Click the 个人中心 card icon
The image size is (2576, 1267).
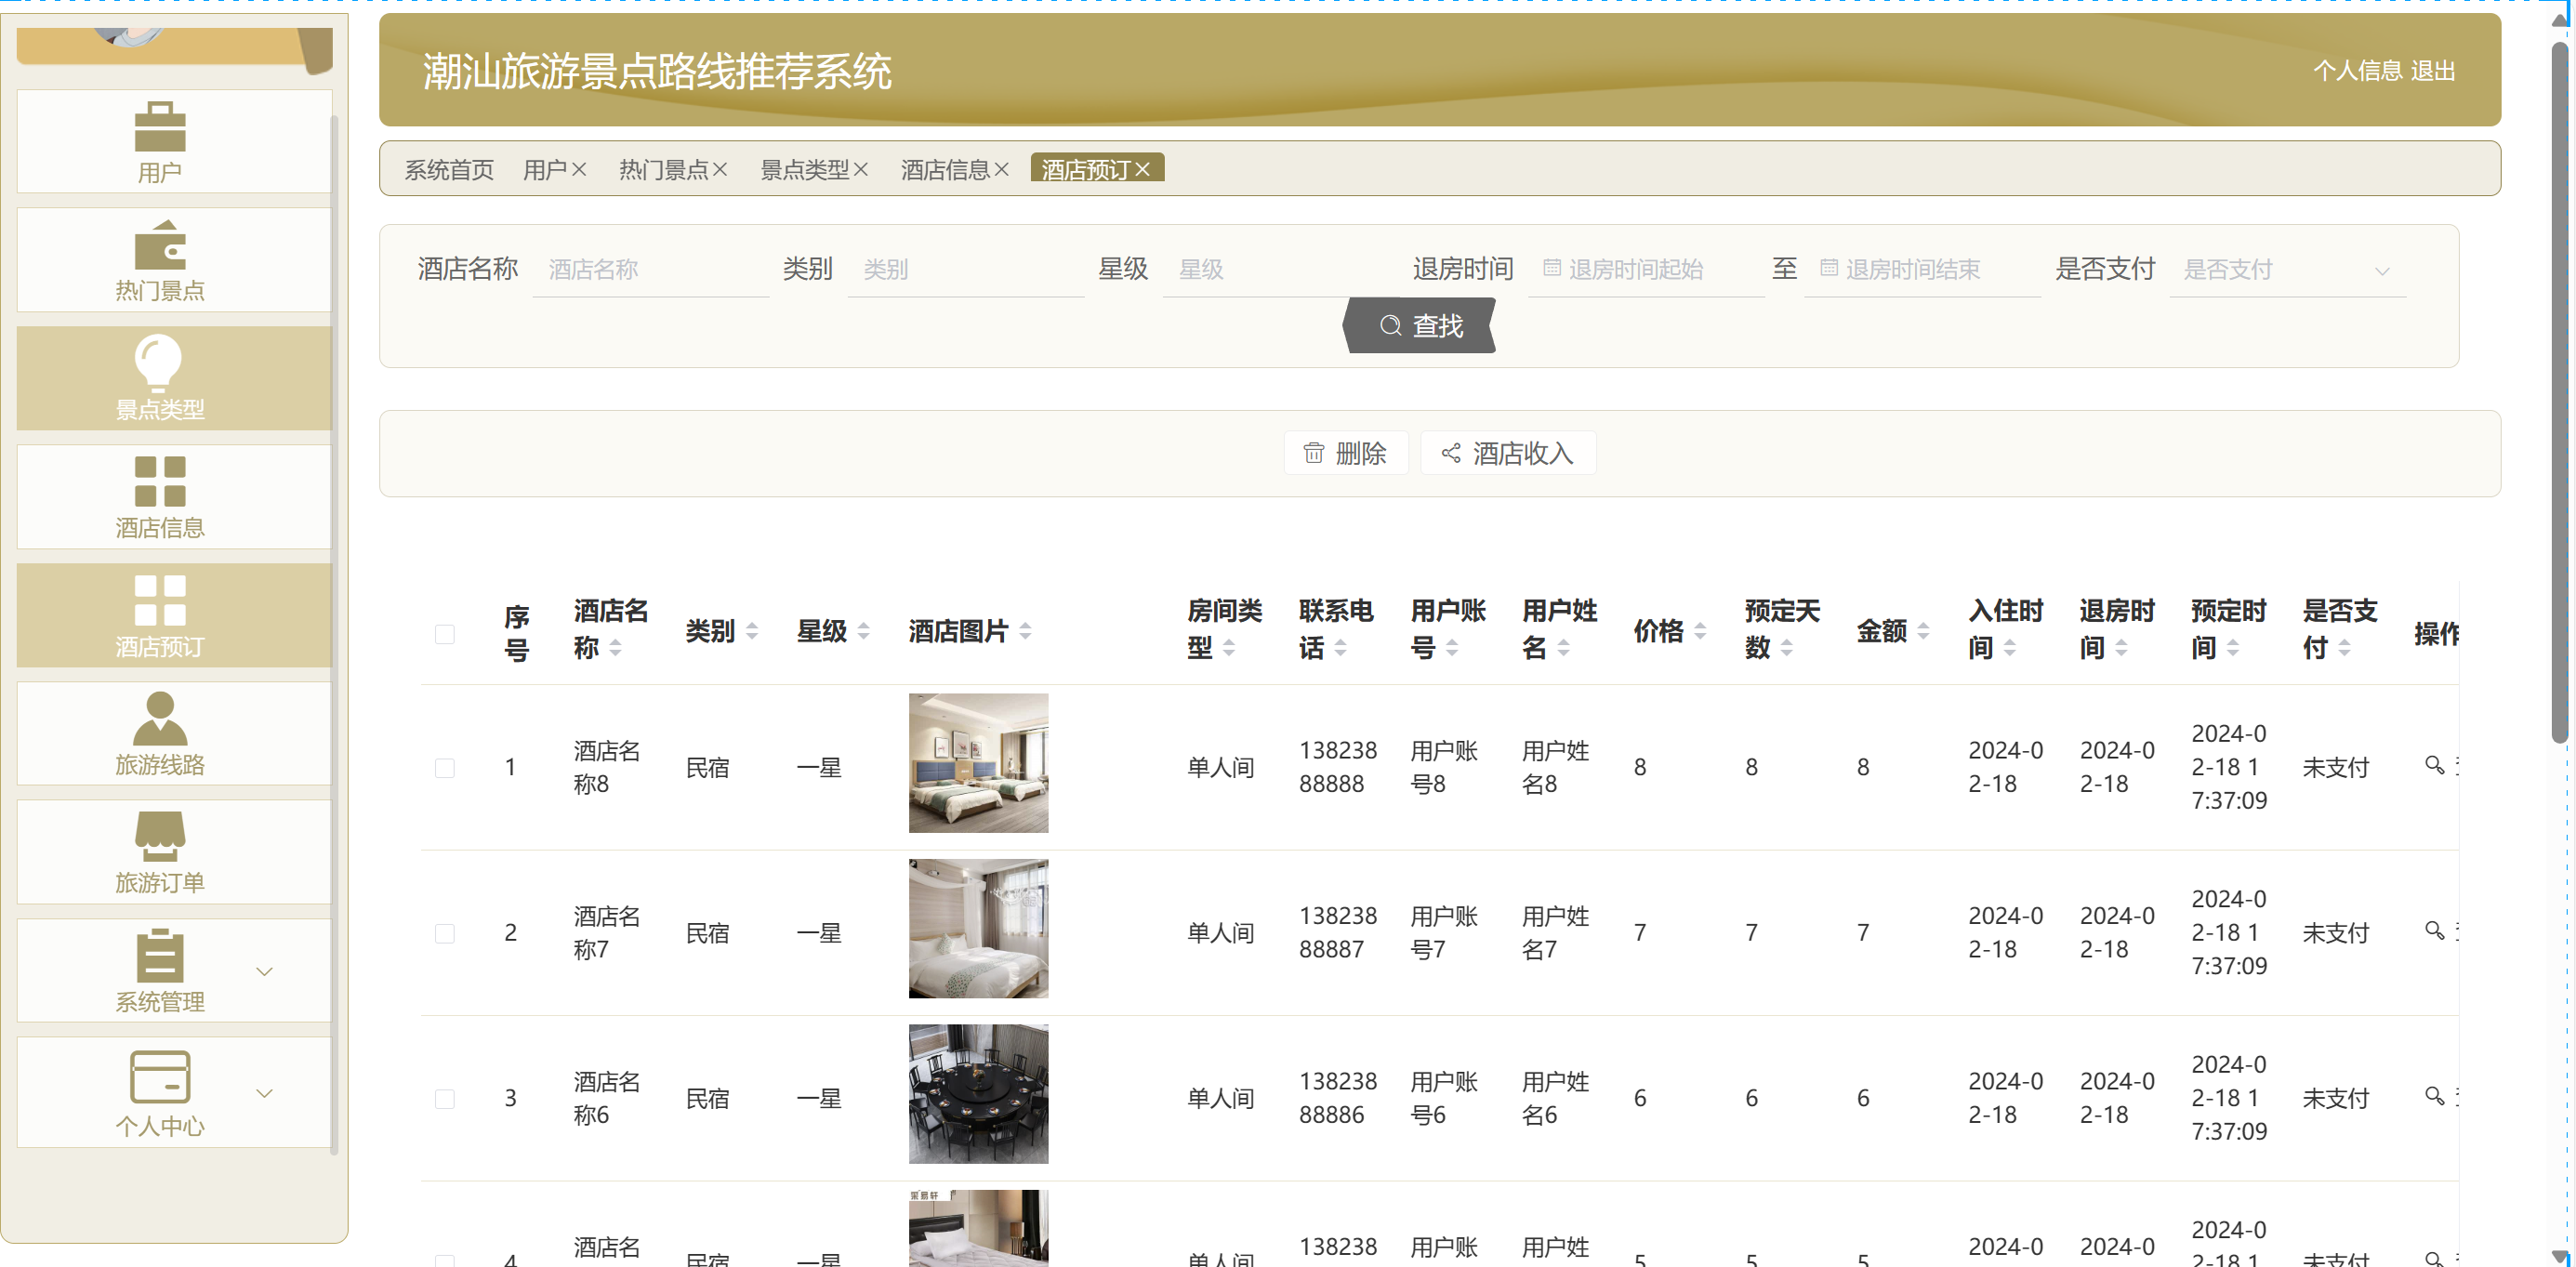pyautogui.click(x=160, y=1077)
